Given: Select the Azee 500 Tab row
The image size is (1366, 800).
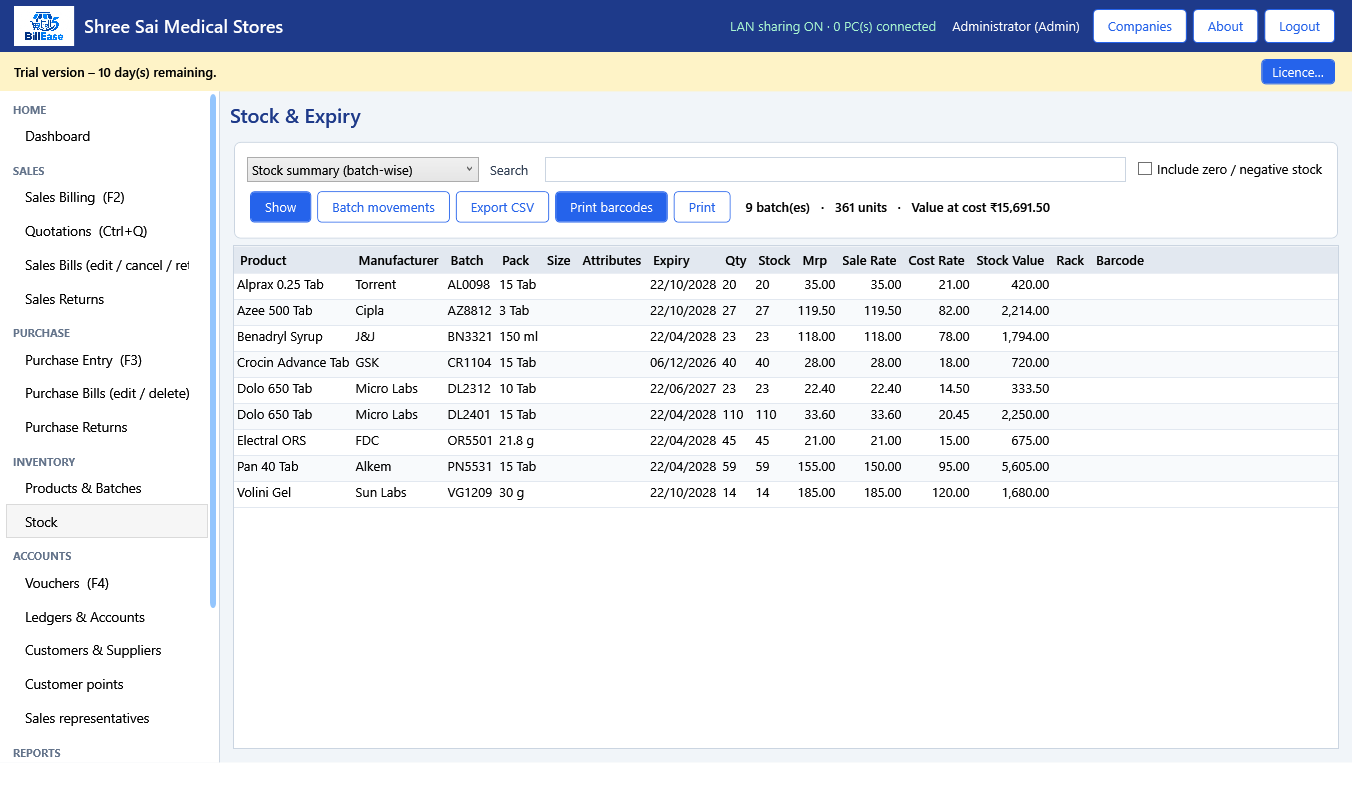Looking at the screenshot, I should (x=786, y=311).
